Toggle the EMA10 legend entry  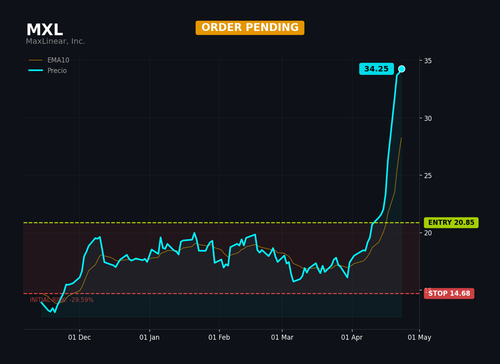49,60
